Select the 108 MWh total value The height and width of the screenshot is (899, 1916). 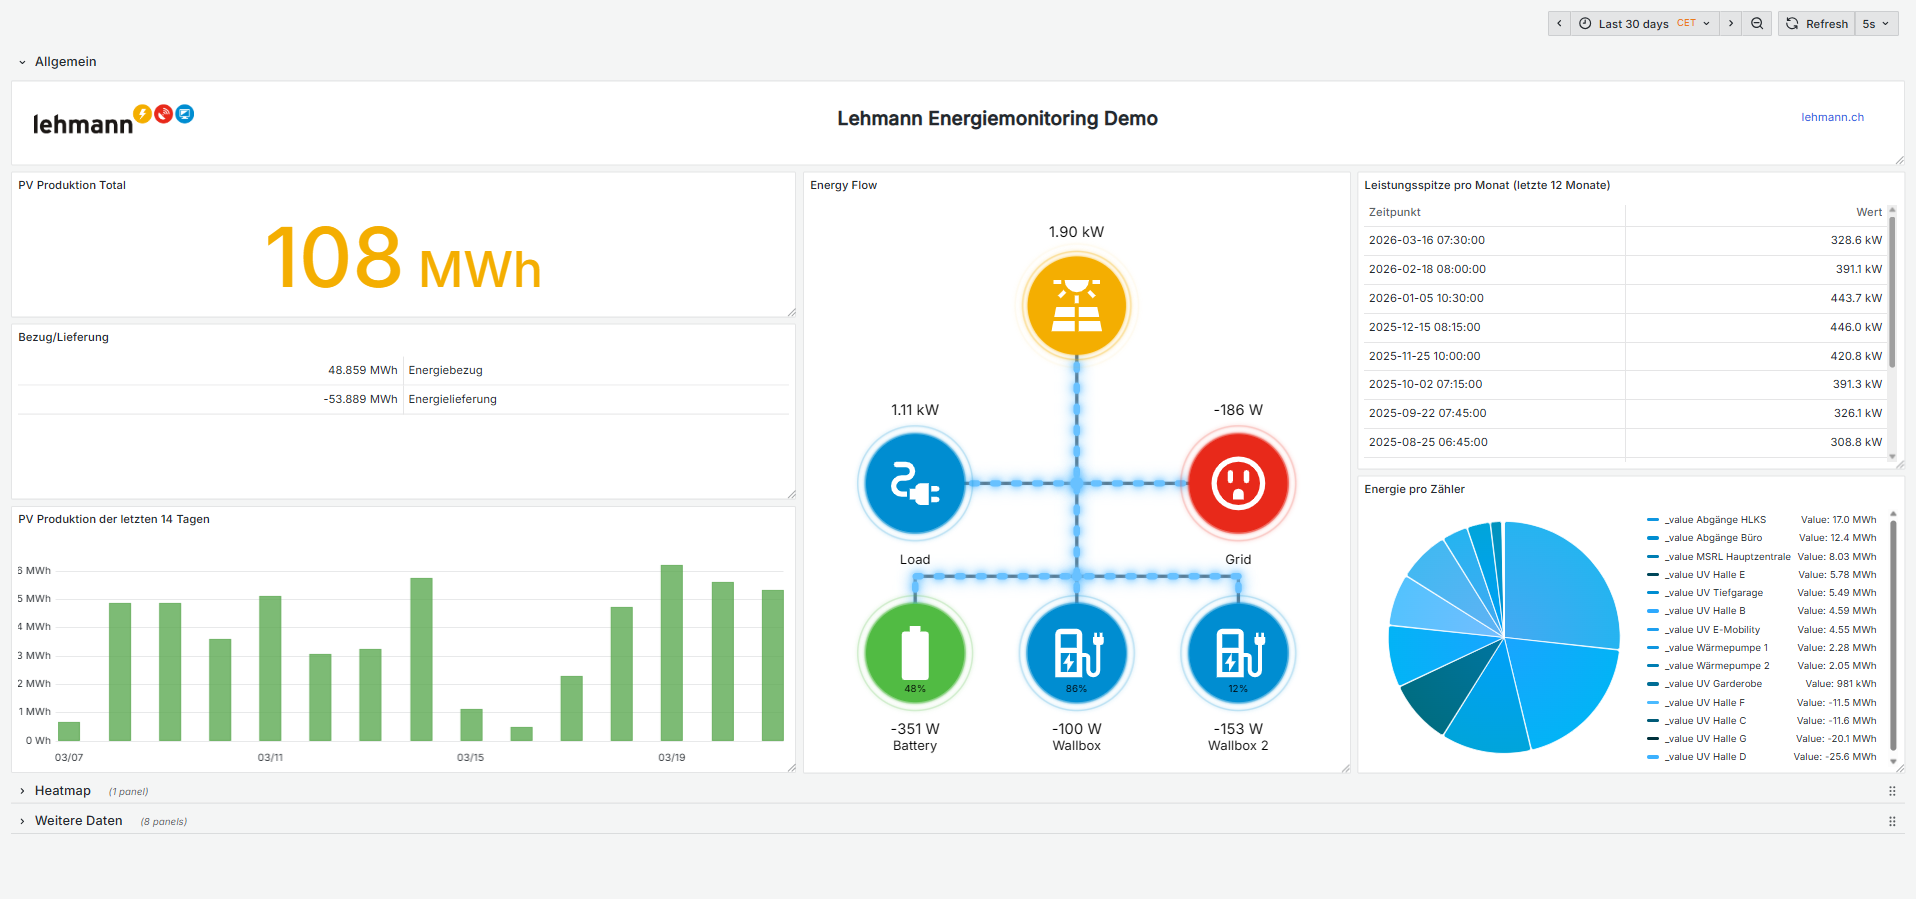(x=403, y=258)
